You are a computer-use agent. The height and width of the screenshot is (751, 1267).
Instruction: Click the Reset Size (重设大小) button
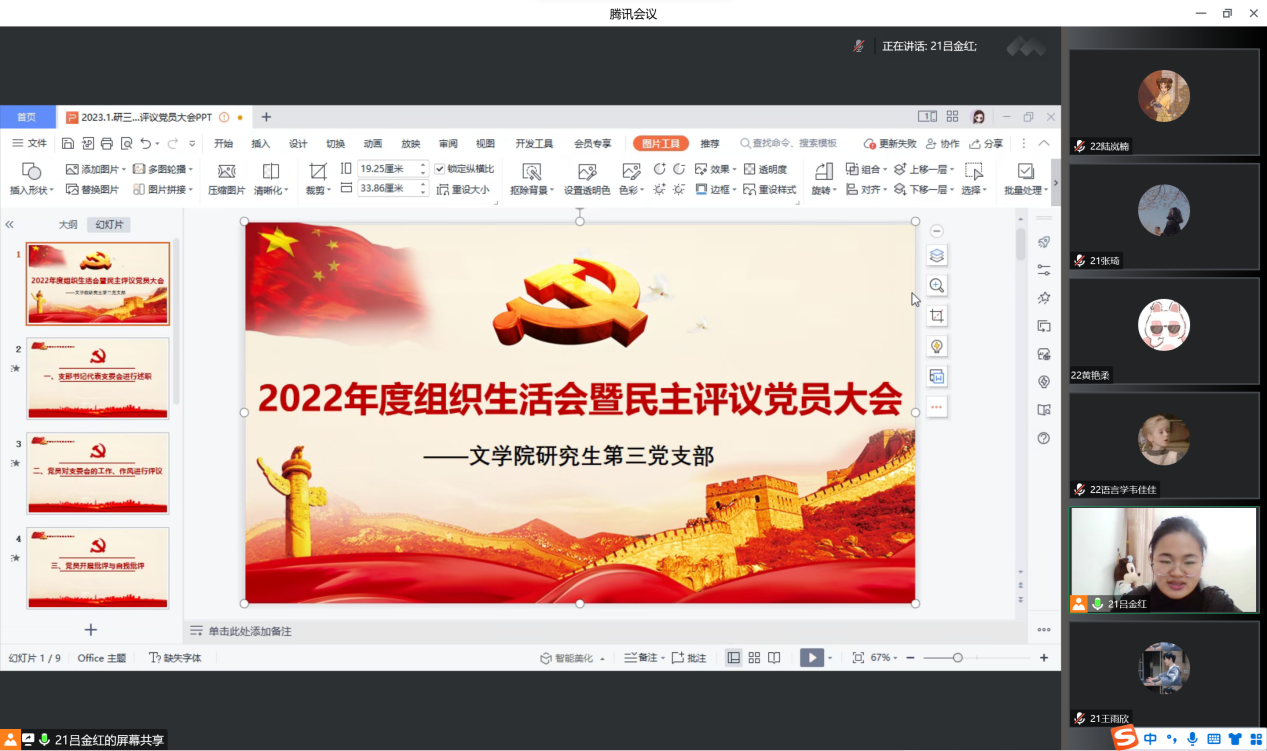pos(464,189)
